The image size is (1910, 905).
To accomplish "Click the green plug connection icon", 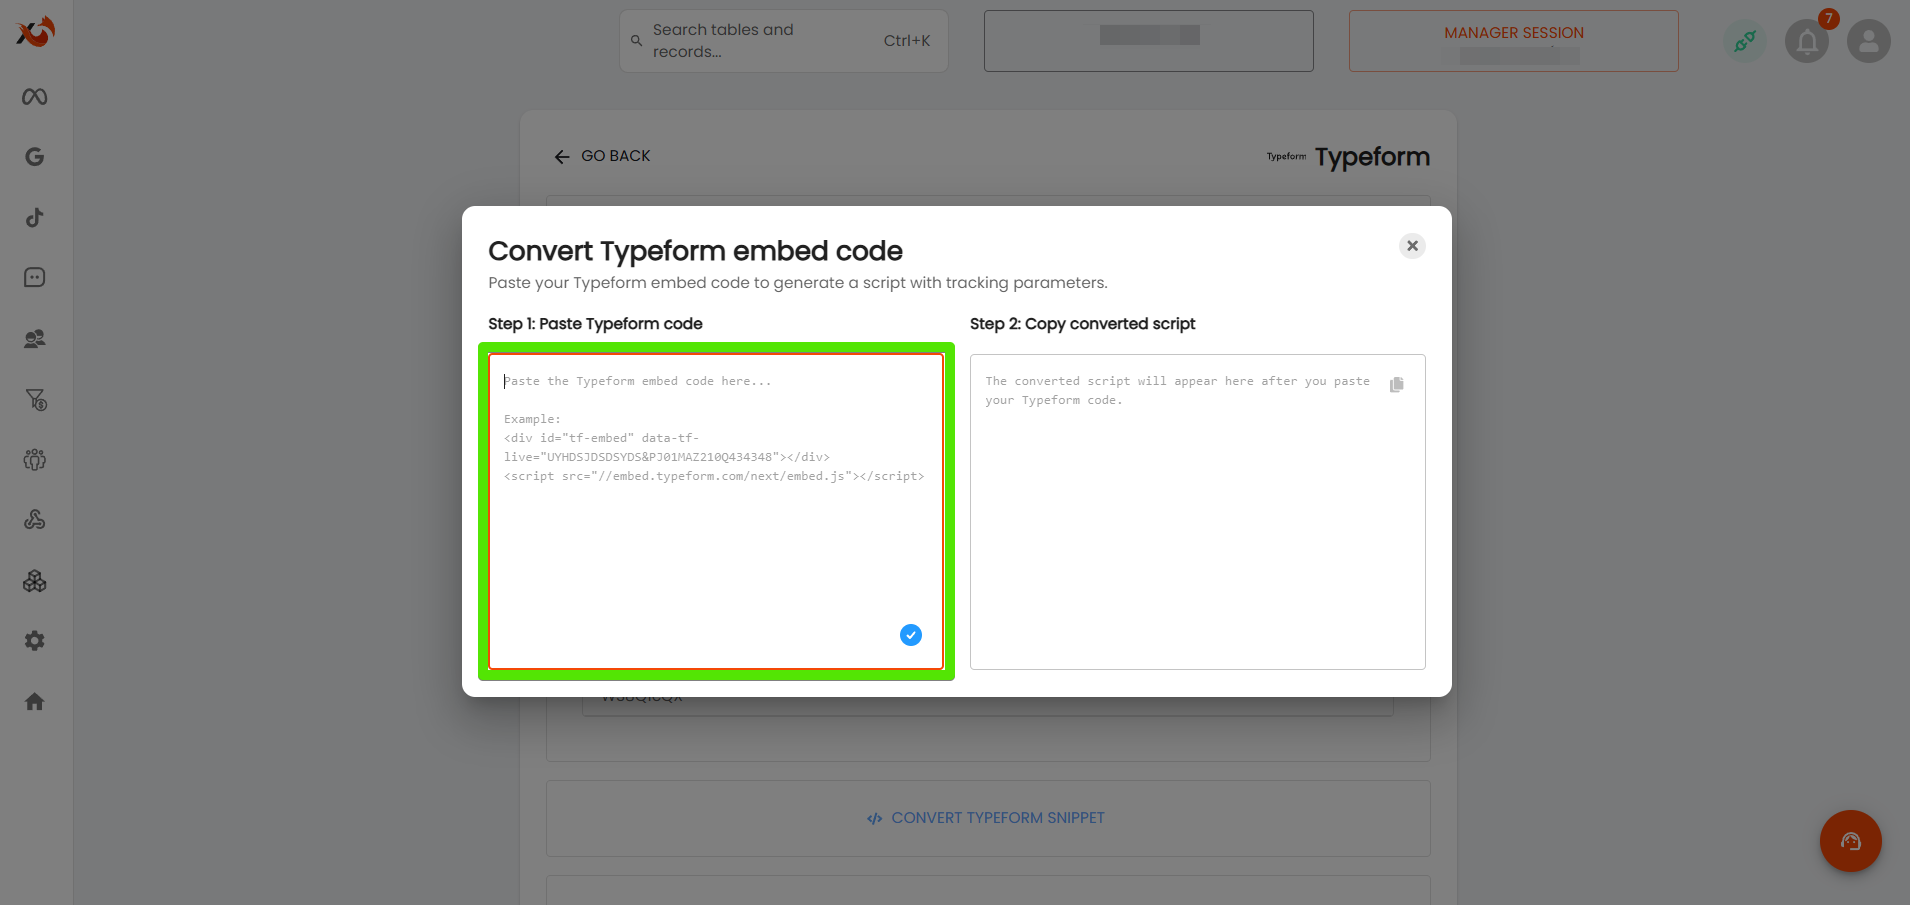I will [x=1744, y=42].
